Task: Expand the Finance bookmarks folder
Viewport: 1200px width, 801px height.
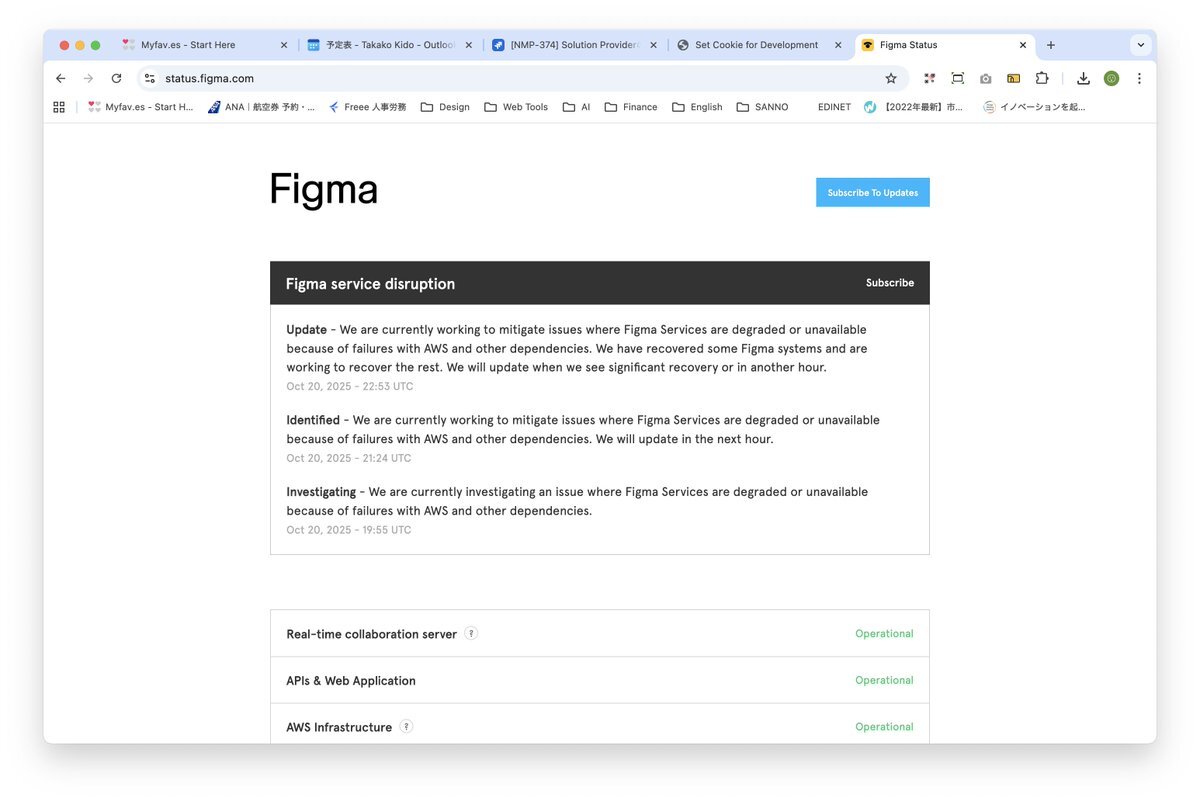Action: (x=631, y=107)
